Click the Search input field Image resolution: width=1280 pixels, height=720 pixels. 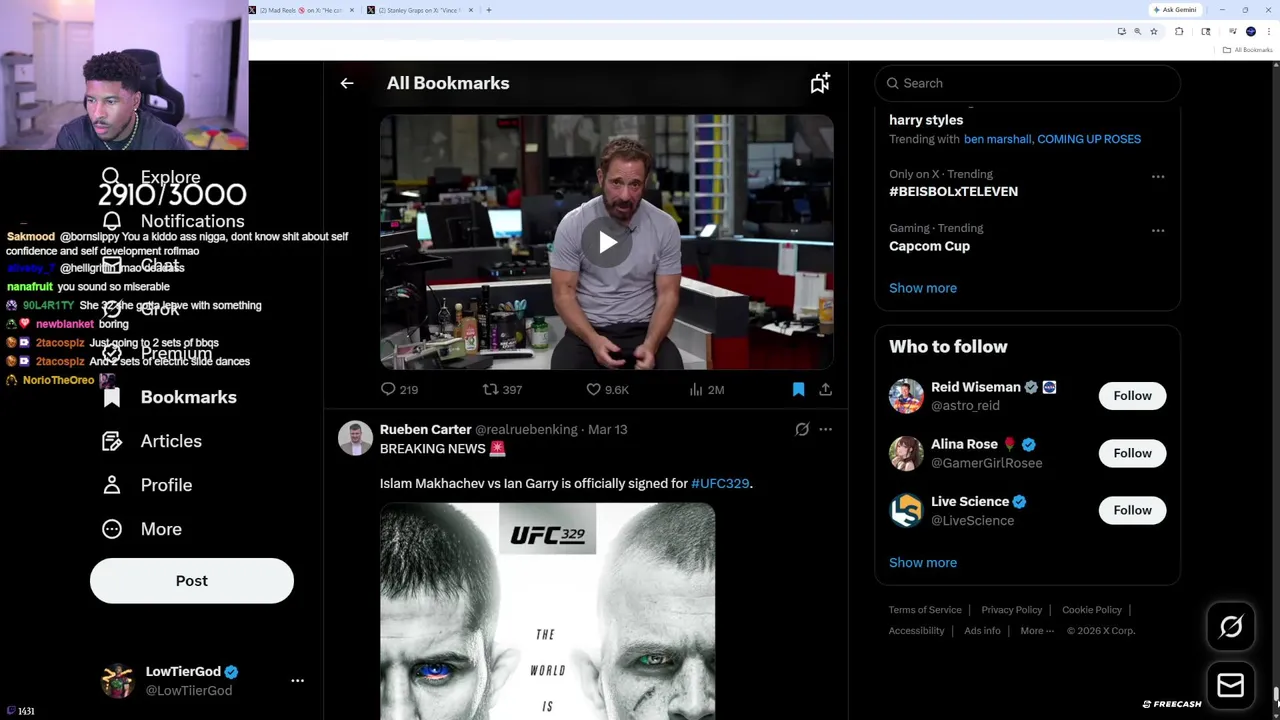click(x=1027, y=83)
